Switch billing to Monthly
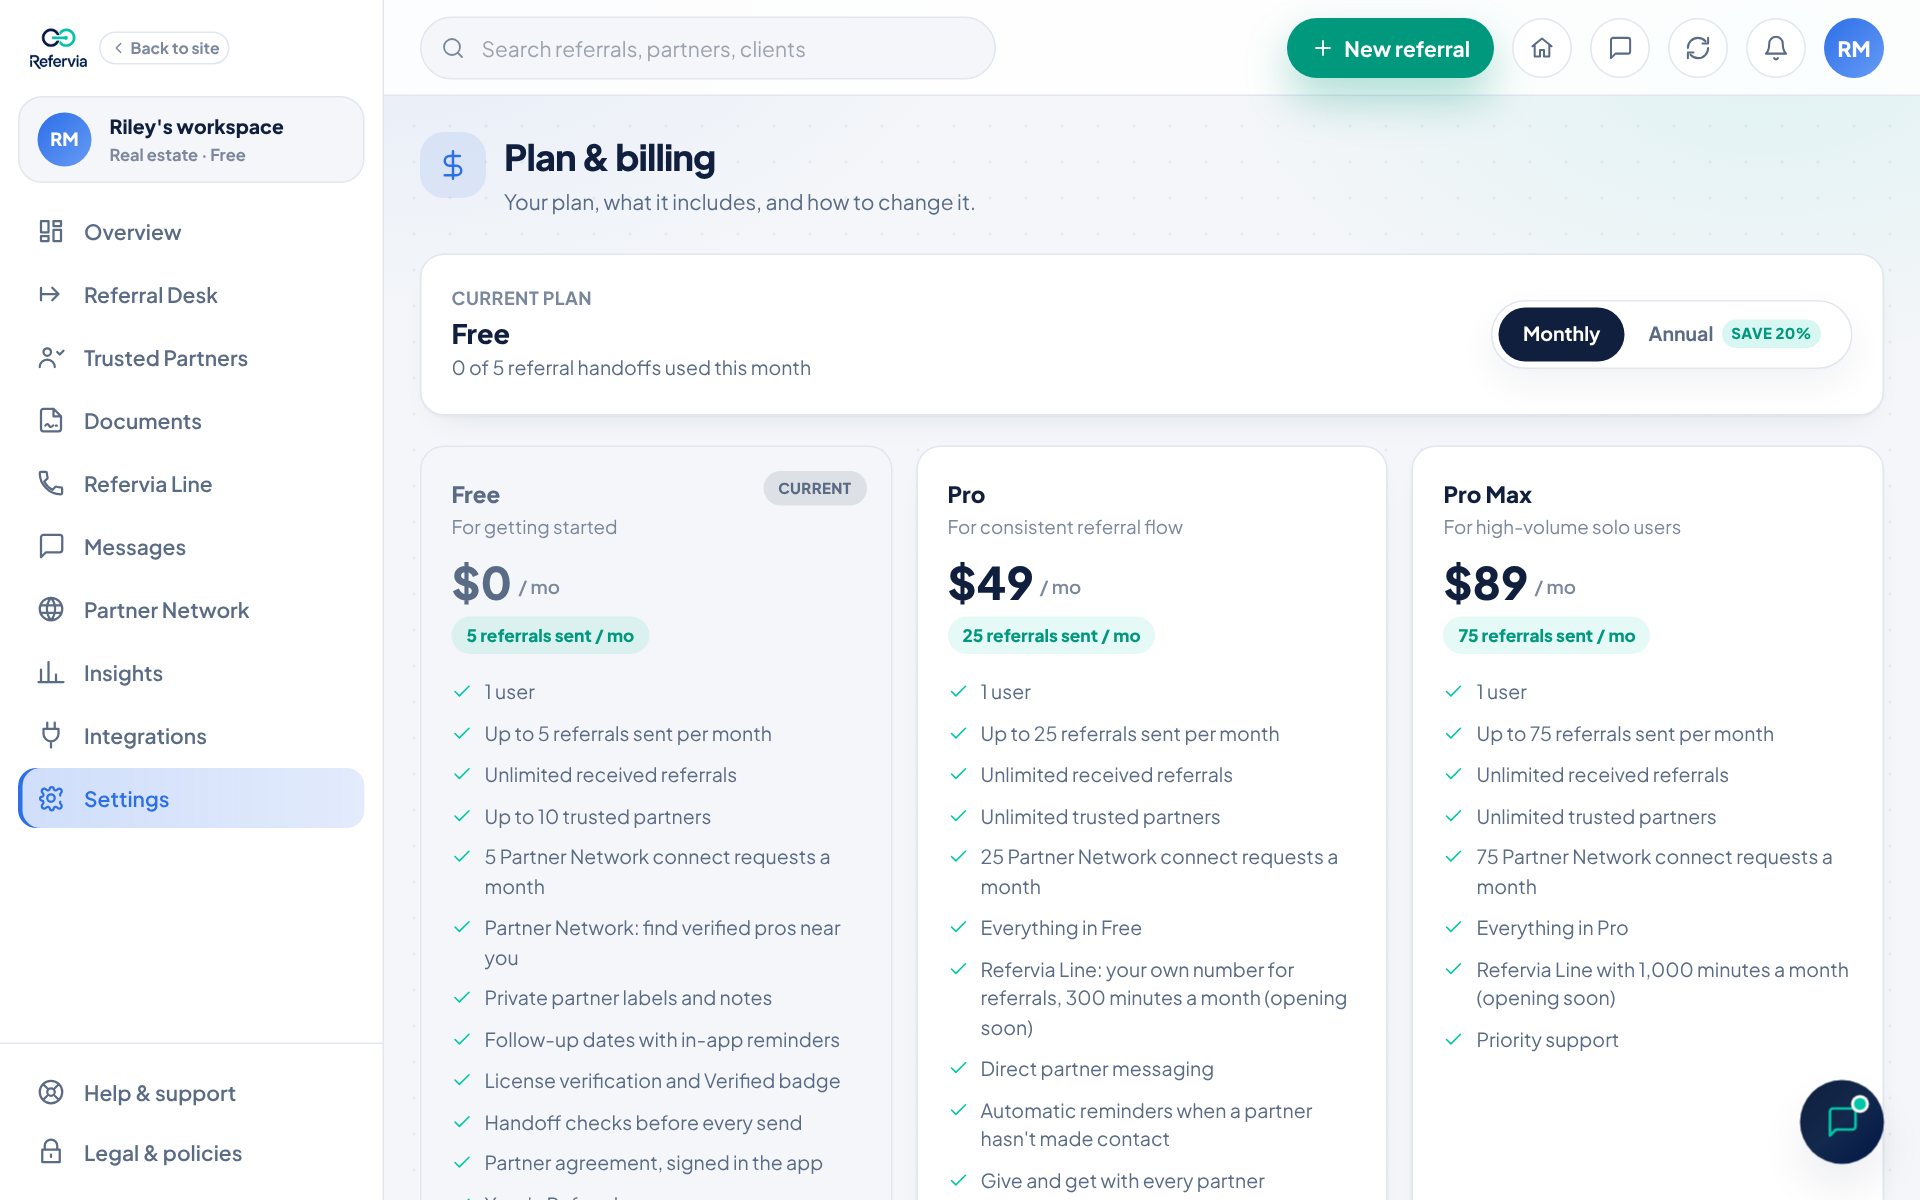 1561,334
